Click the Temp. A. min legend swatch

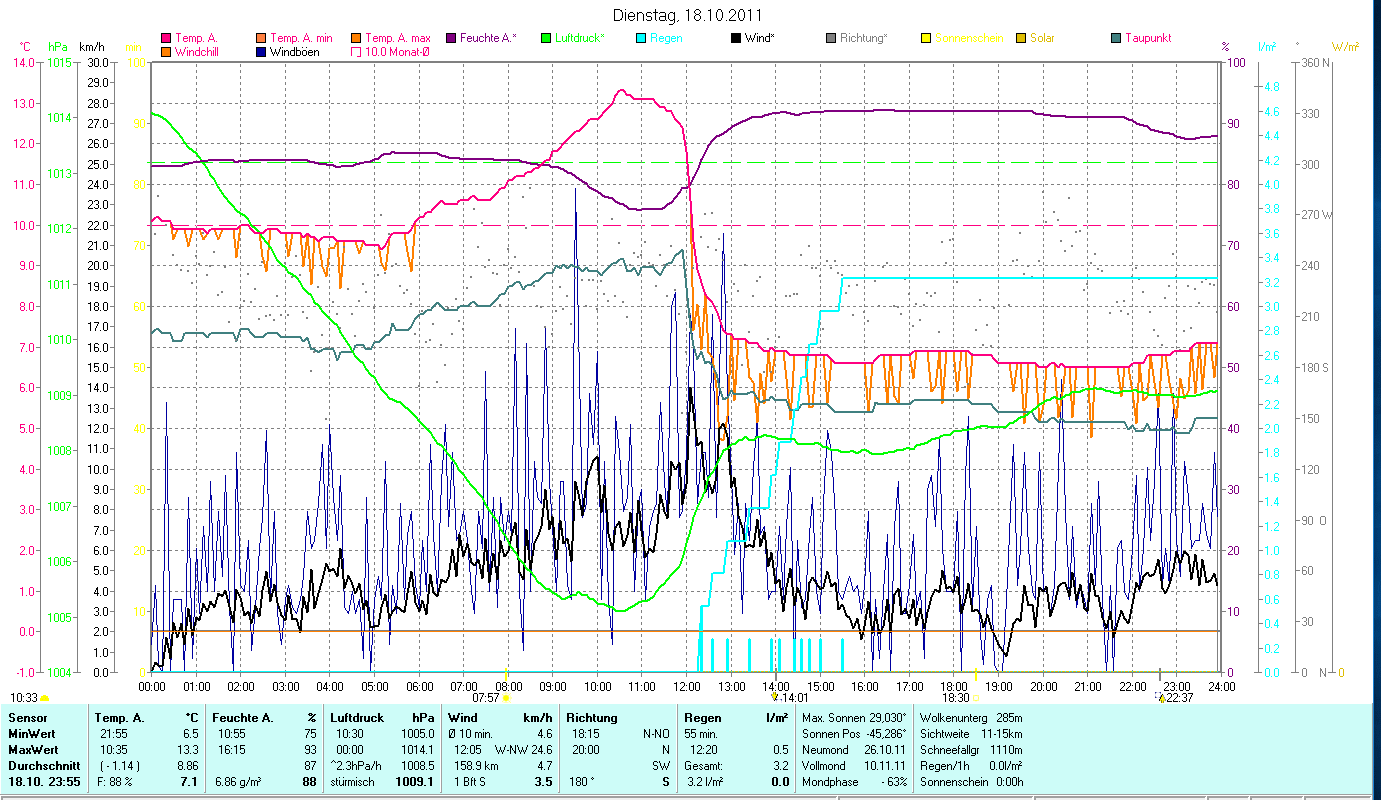[x=261, y=38]
